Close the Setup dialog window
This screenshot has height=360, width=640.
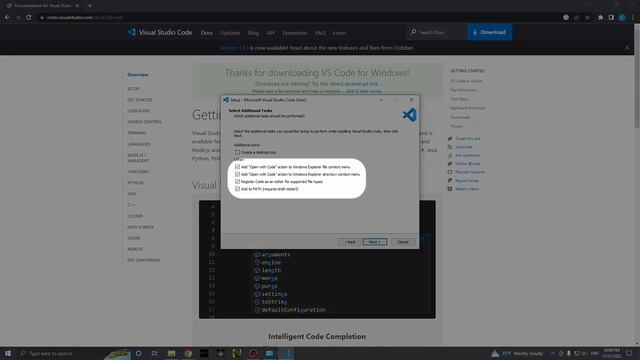pyautogui.click(x=411, y=100)
